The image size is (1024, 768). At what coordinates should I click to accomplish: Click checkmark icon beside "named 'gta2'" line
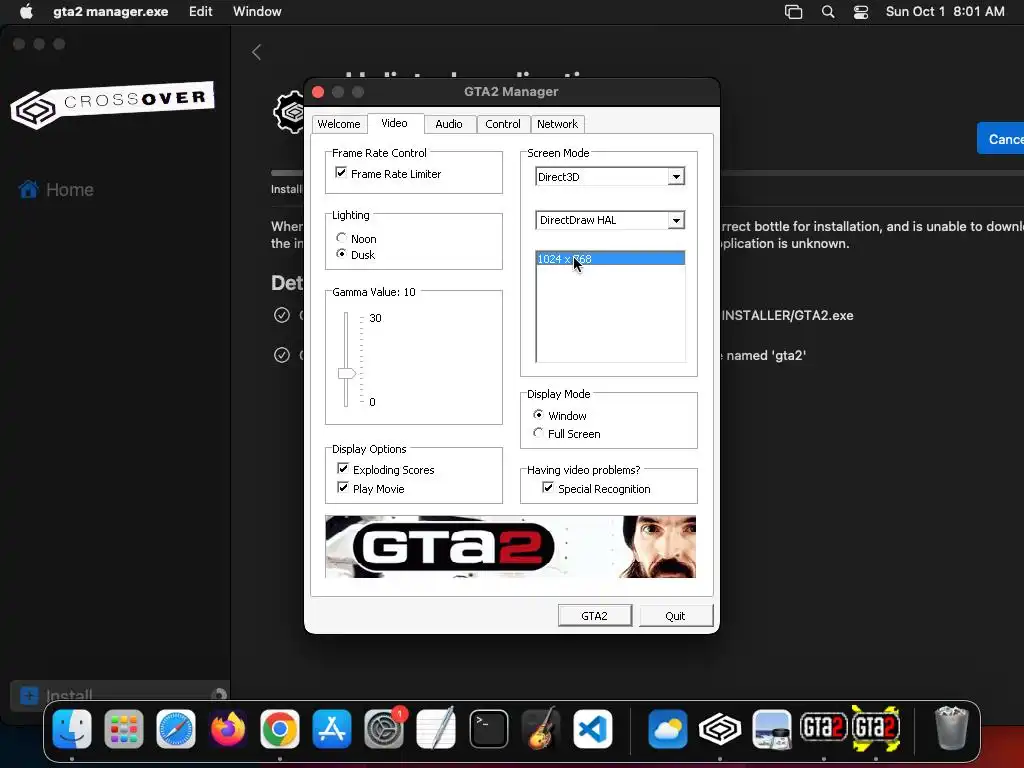[281, 355]
